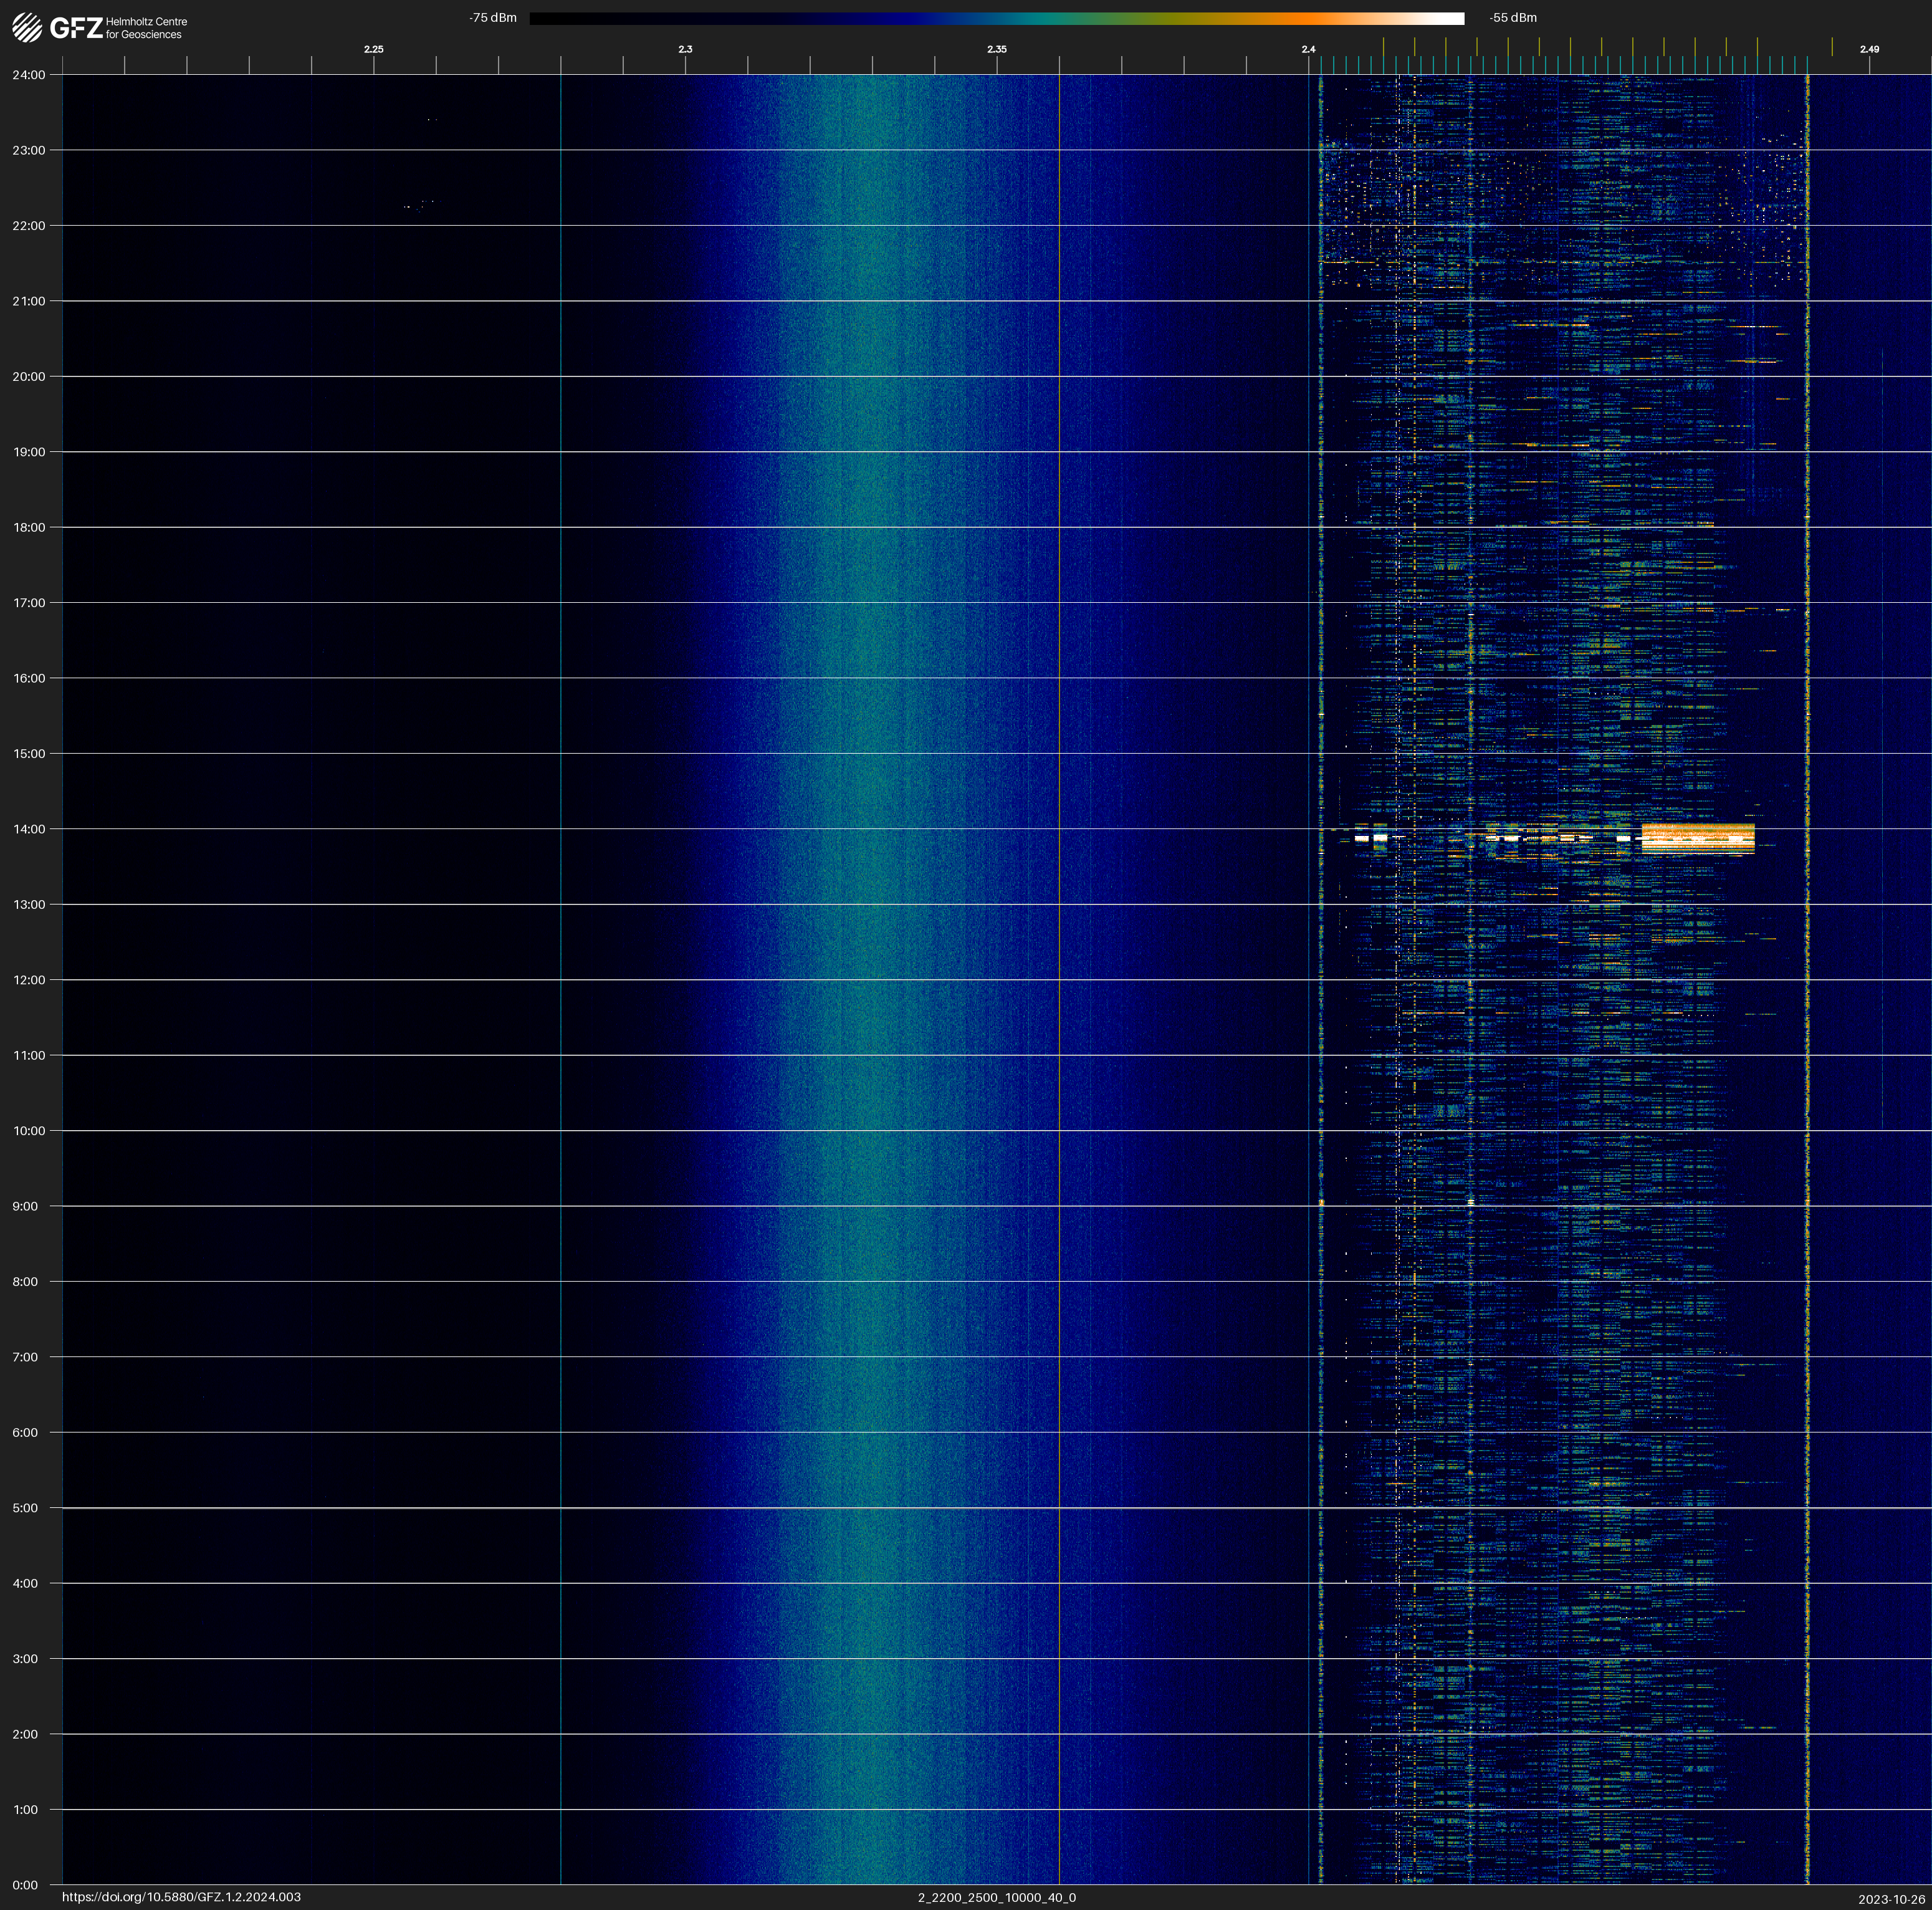1932x1910 pixels.
Task: Click the 9:00 time axis marker
Action: pos(26,1206)
